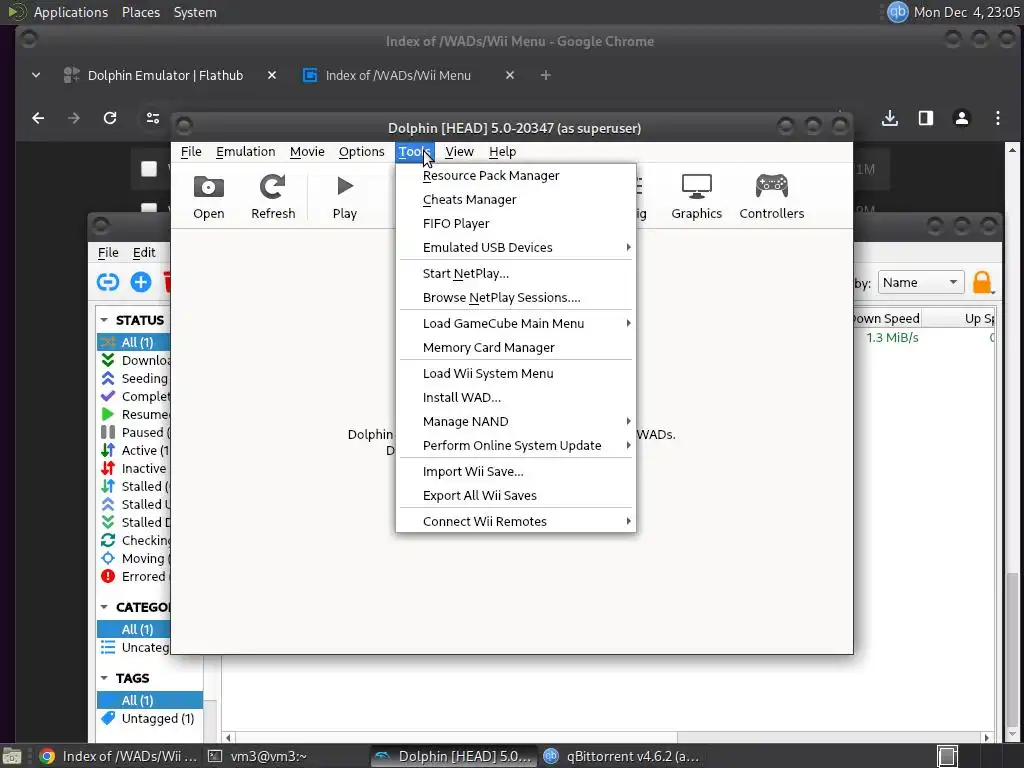
Task: Choose Export All Wii Saves
Action: 515,496
